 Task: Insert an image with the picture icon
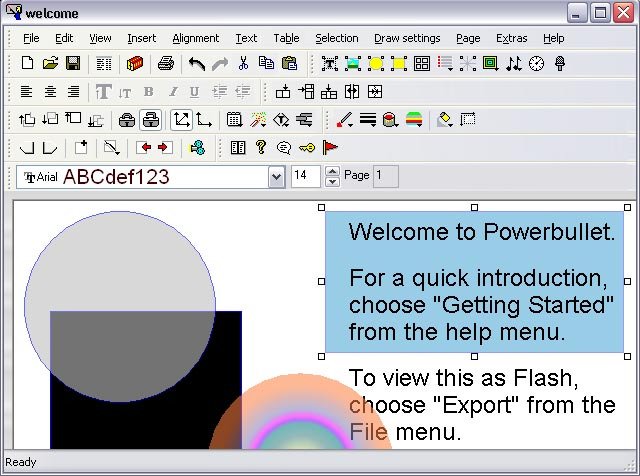353,64
